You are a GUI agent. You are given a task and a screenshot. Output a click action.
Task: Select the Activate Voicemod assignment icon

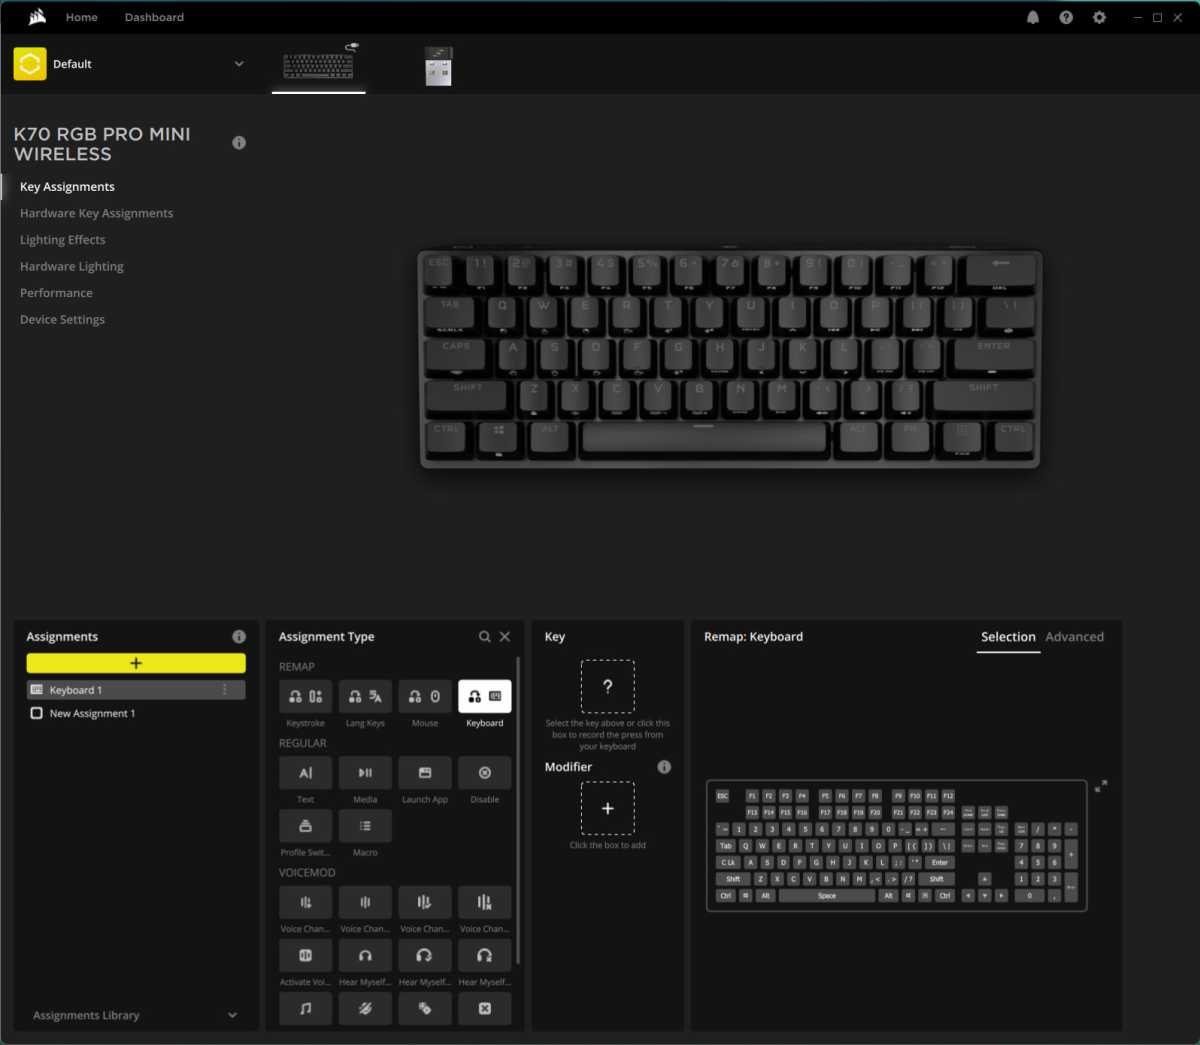point(305,955)
